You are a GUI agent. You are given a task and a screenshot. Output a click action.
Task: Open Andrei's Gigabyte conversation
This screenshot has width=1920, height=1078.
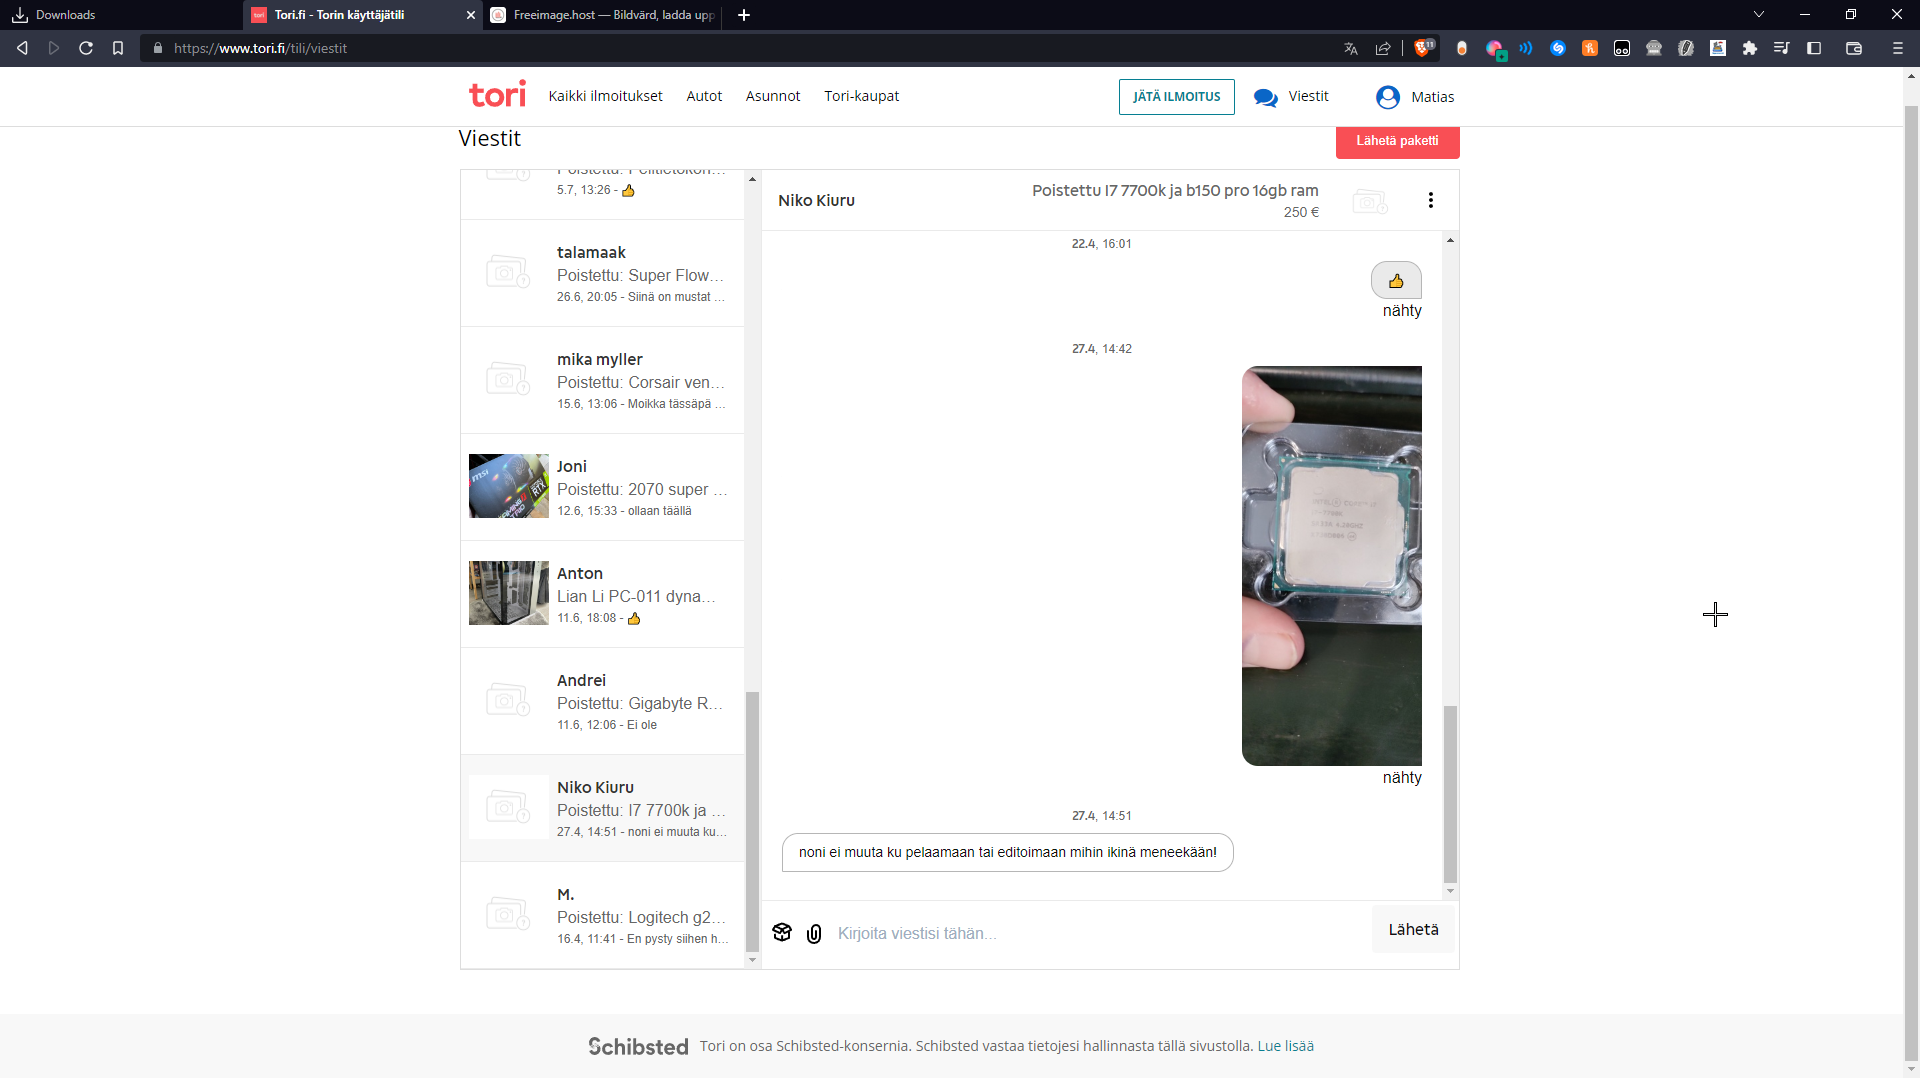602,701
